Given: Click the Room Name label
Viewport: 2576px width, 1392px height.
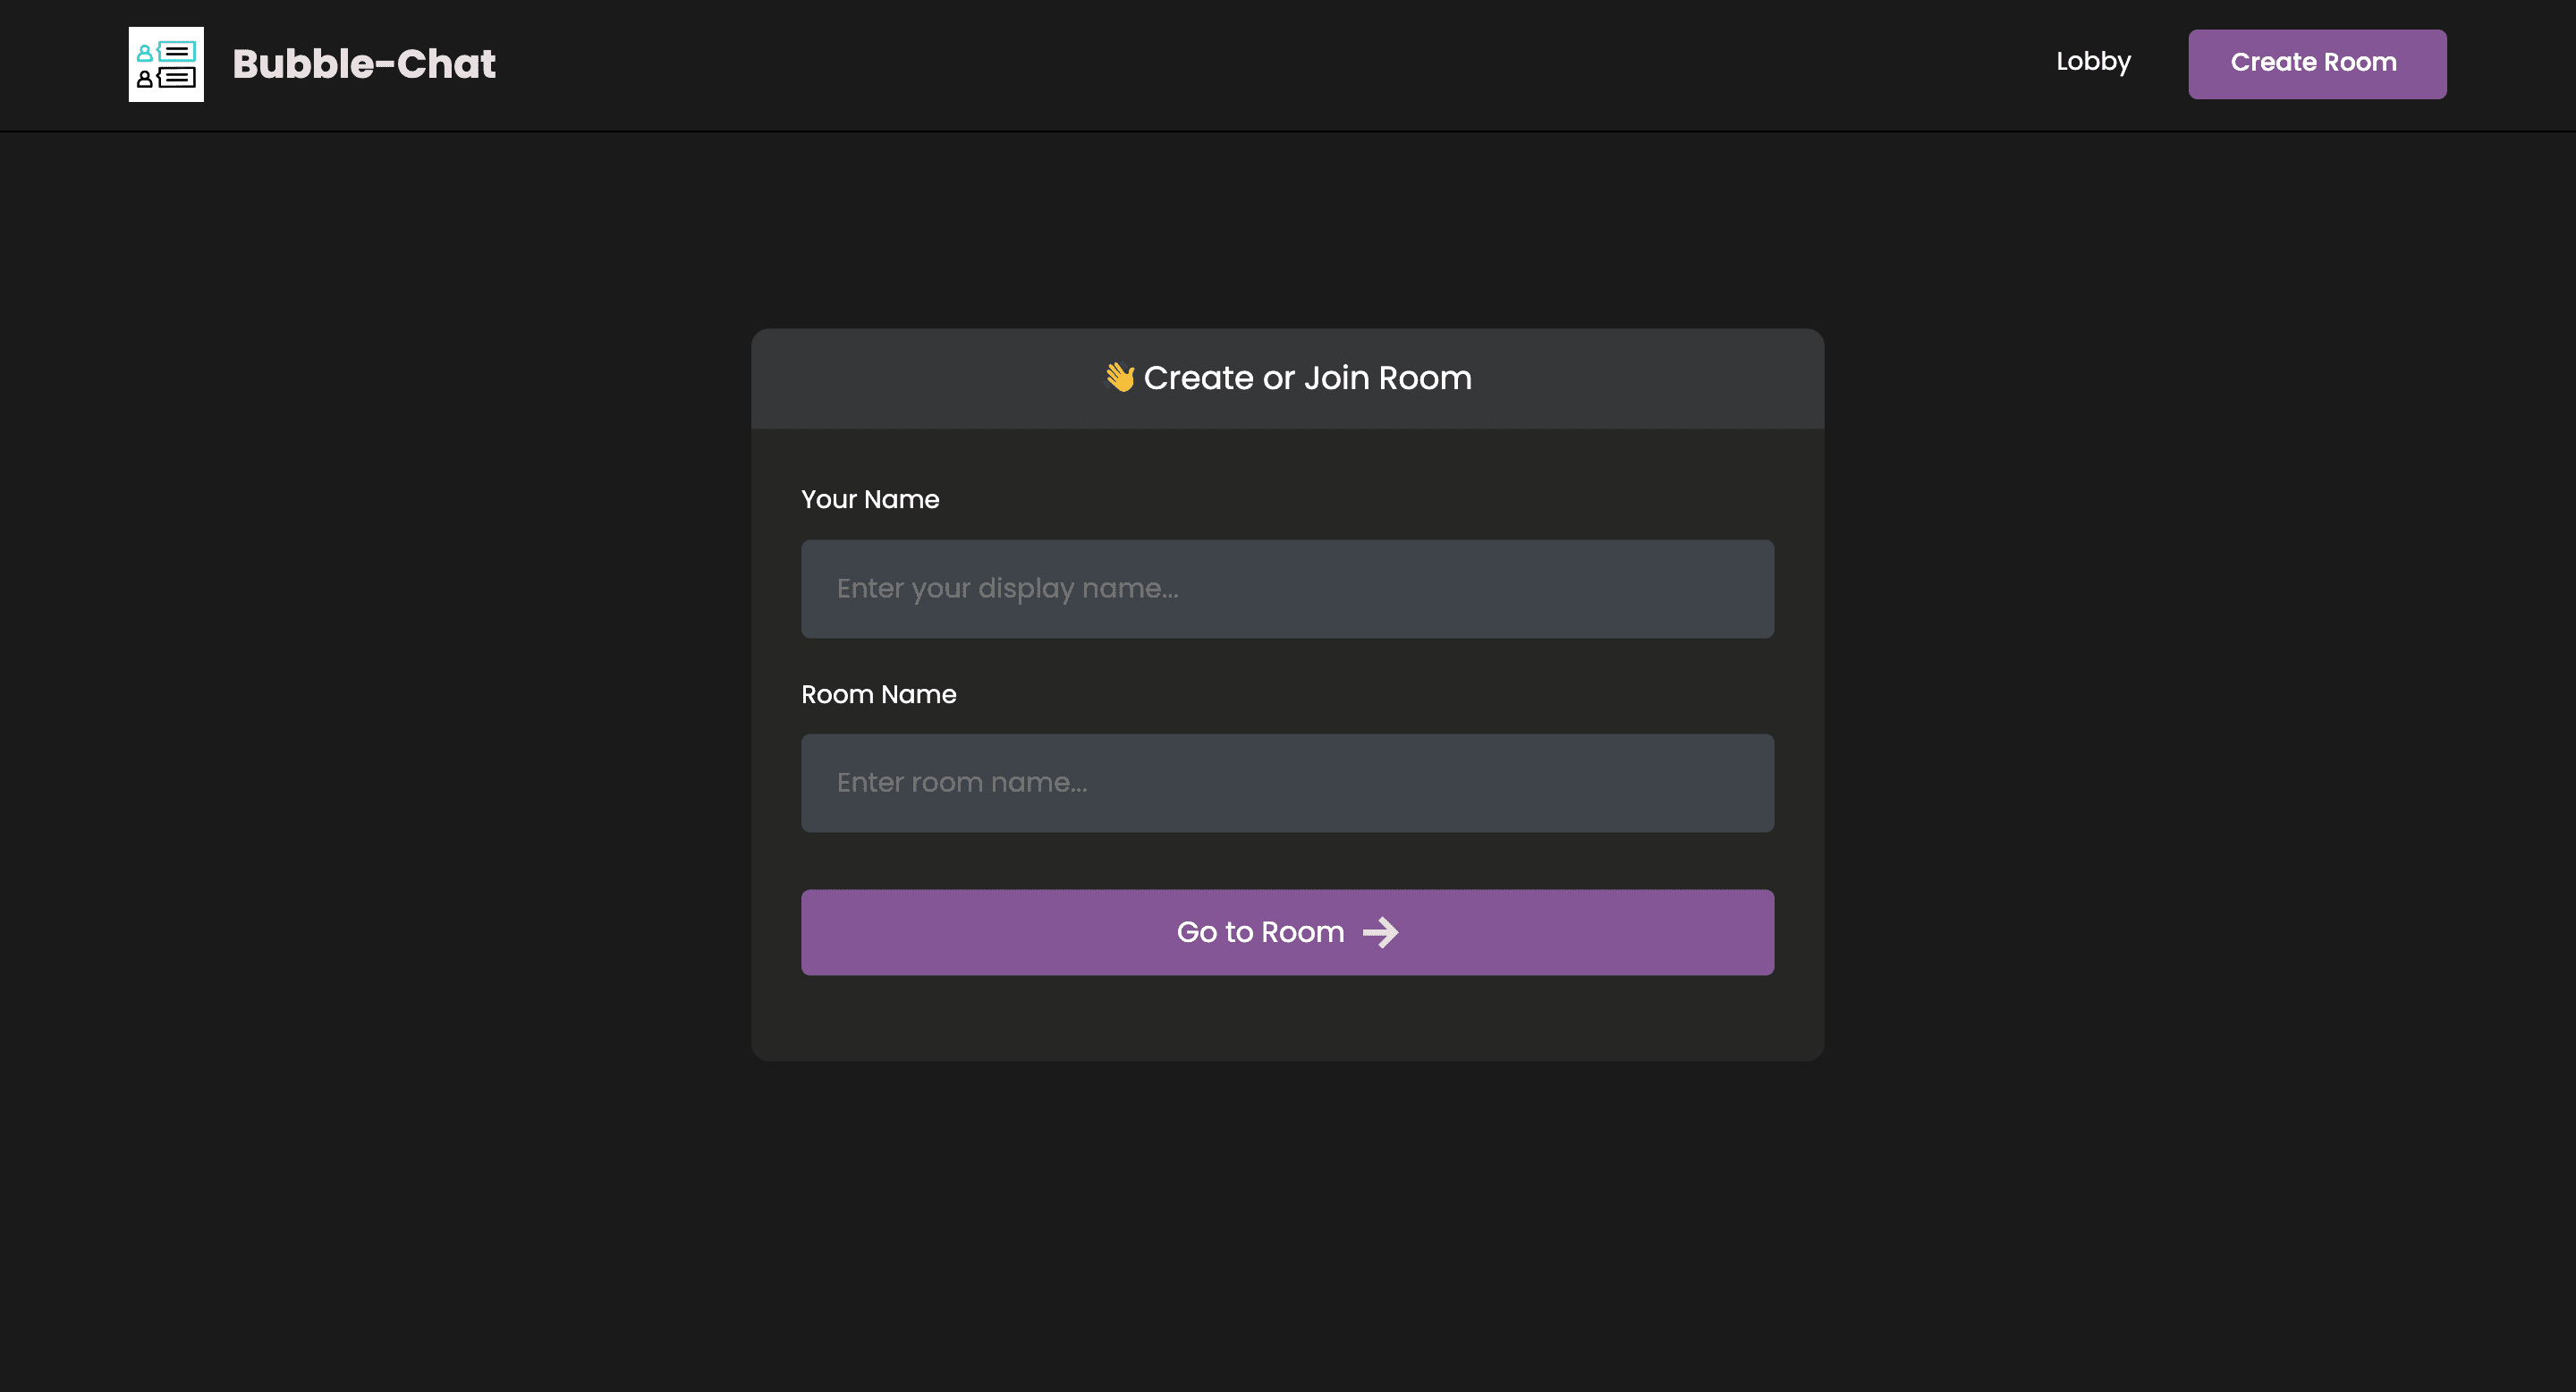Looking at the screenshot, I should [878, 694].
